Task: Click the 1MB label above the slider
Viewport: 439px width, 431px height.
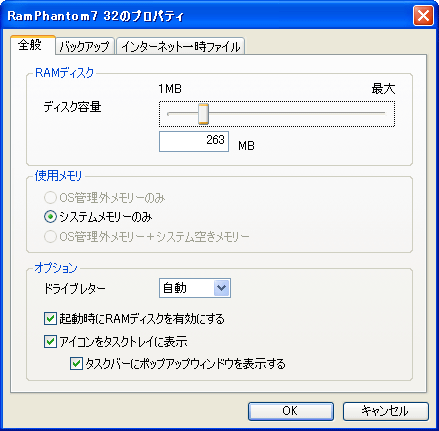Action: point(170,89)
